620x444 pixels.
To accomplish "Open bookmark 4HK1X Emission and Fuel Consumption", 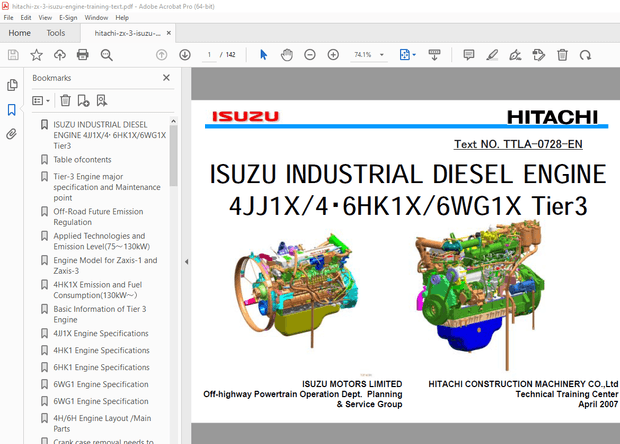I will pyautogui.click(x=98, y=290).
